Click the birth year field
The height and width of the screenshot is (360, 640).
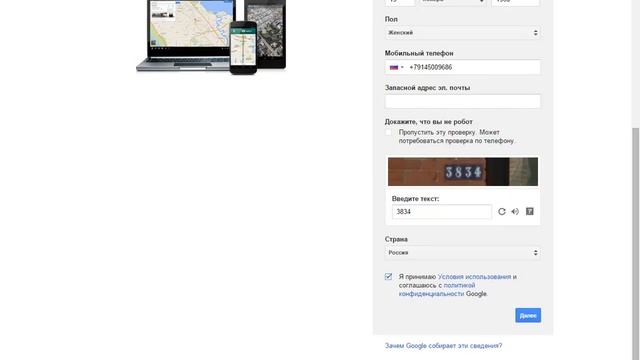coord(516,2)
